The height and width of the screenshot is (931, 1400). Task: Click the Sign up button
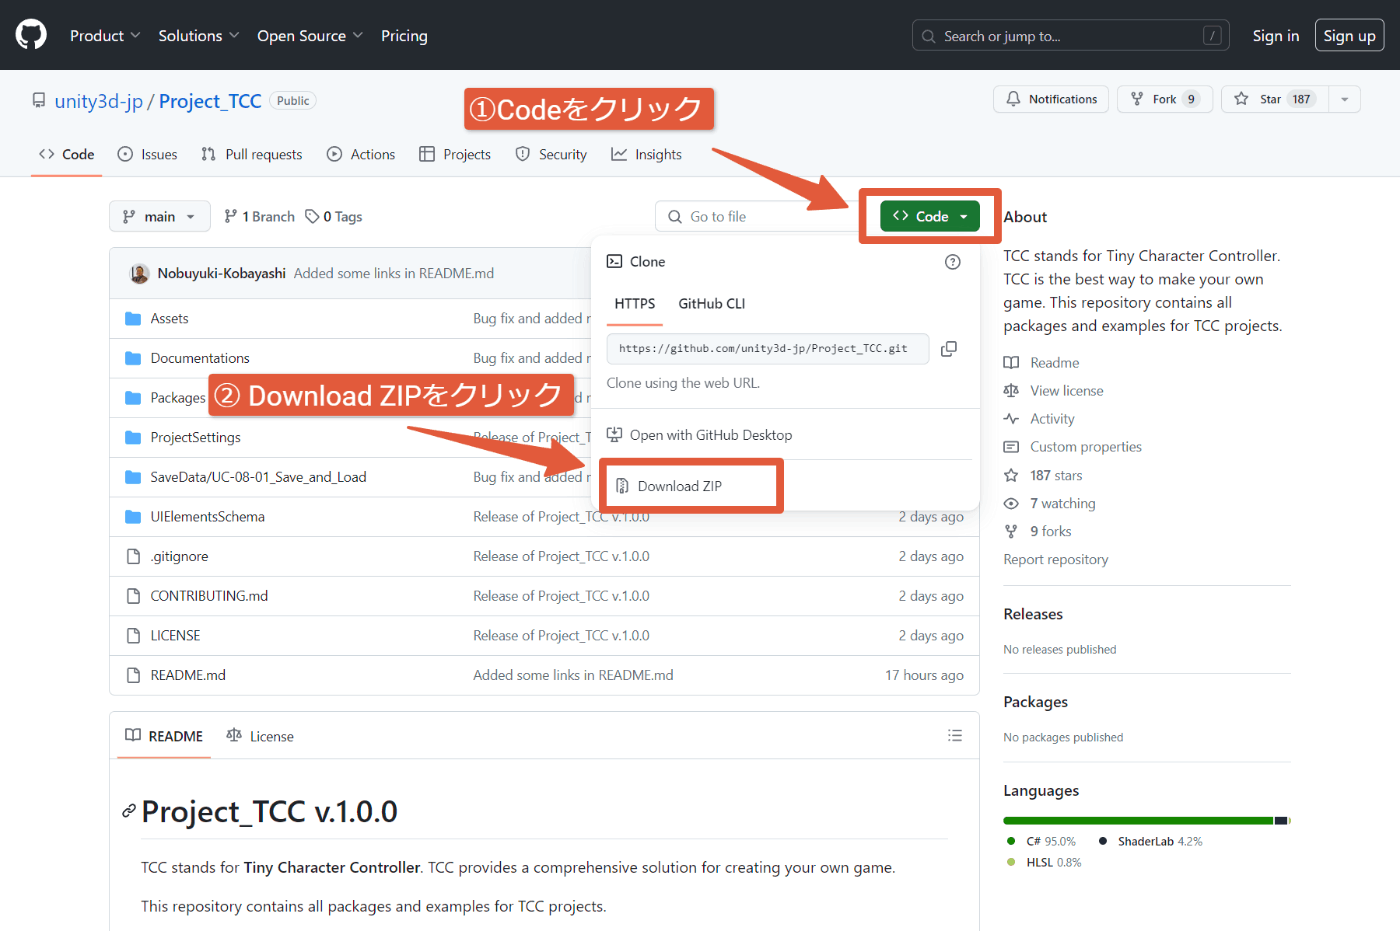pos(1350,36)
